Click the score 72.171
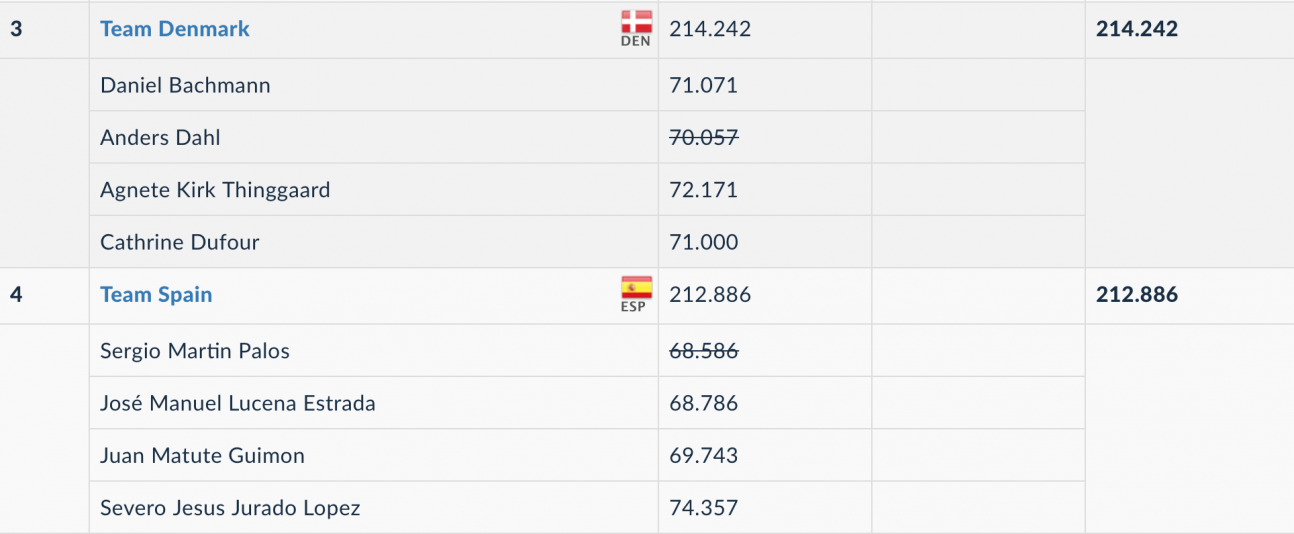The height and width of the screenshot is (534, 1294). click(704, 190)
